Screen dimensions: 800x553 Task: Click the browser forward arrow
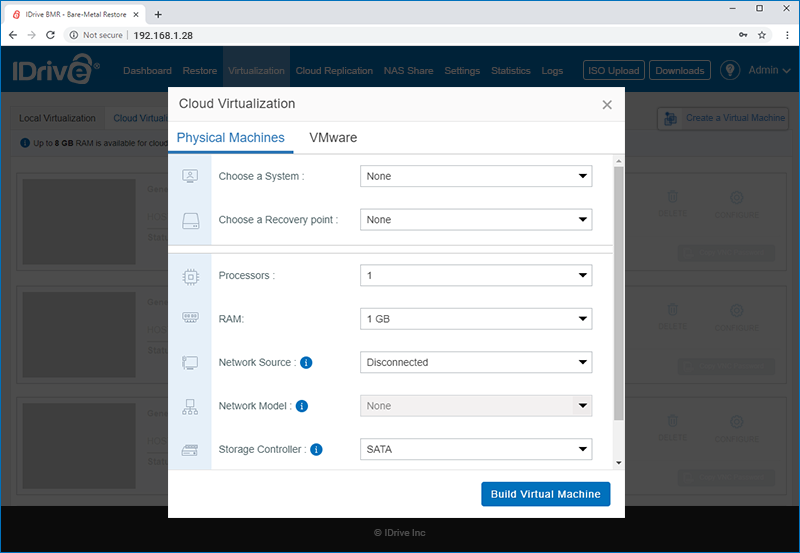click(x=32, y=35)
